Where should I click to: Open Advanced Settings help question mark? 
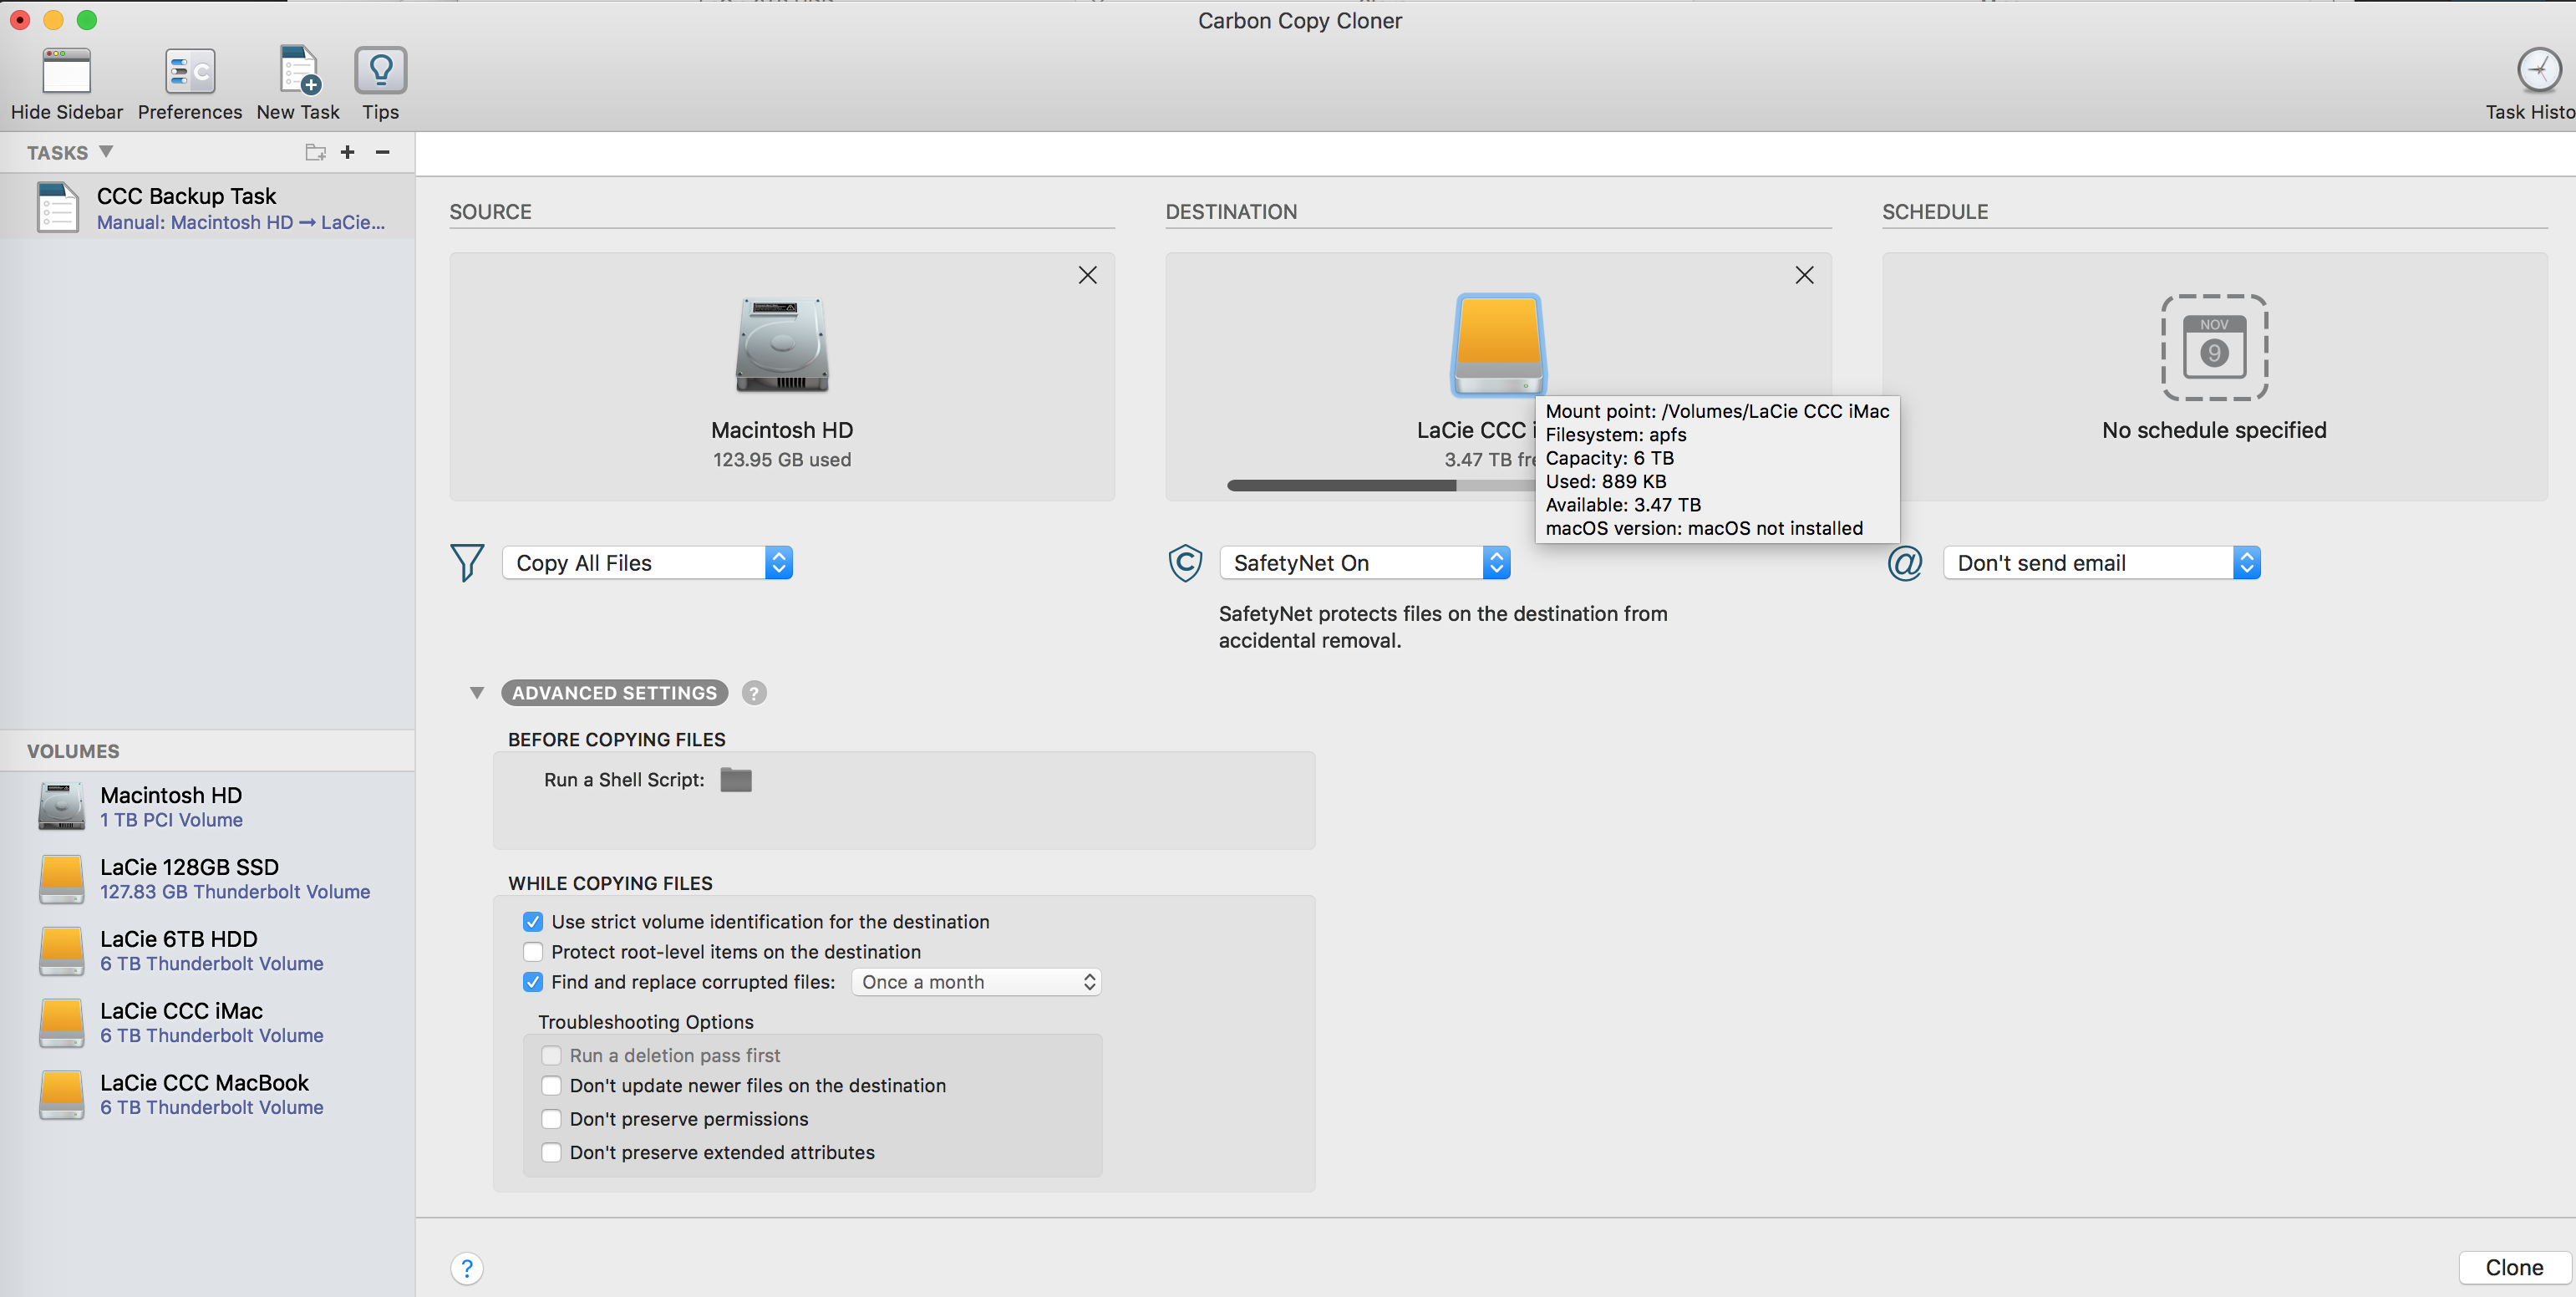(754, 693)
